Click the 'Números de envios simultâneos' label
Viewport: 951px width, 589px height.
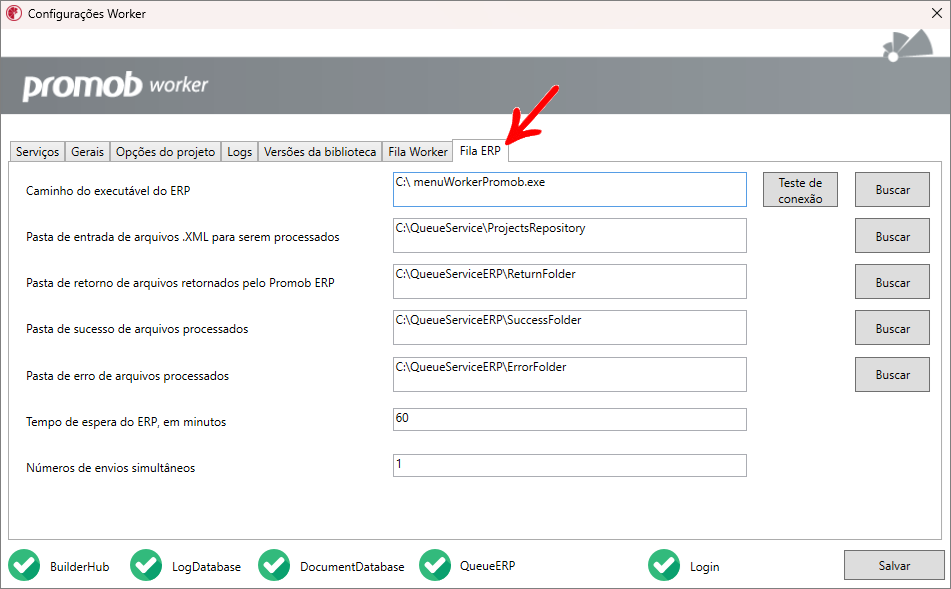tap(110, 468)
